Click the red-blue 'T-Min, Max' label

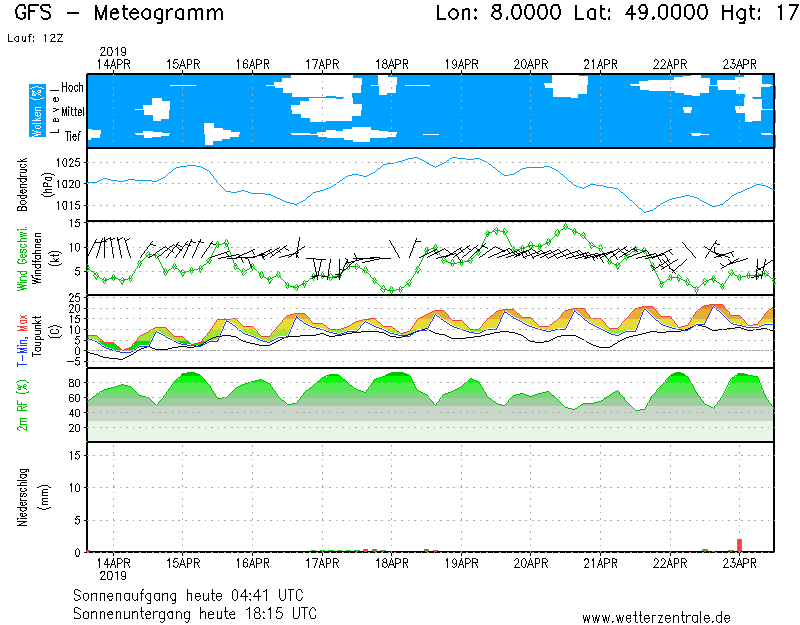[x=22, y=341]
